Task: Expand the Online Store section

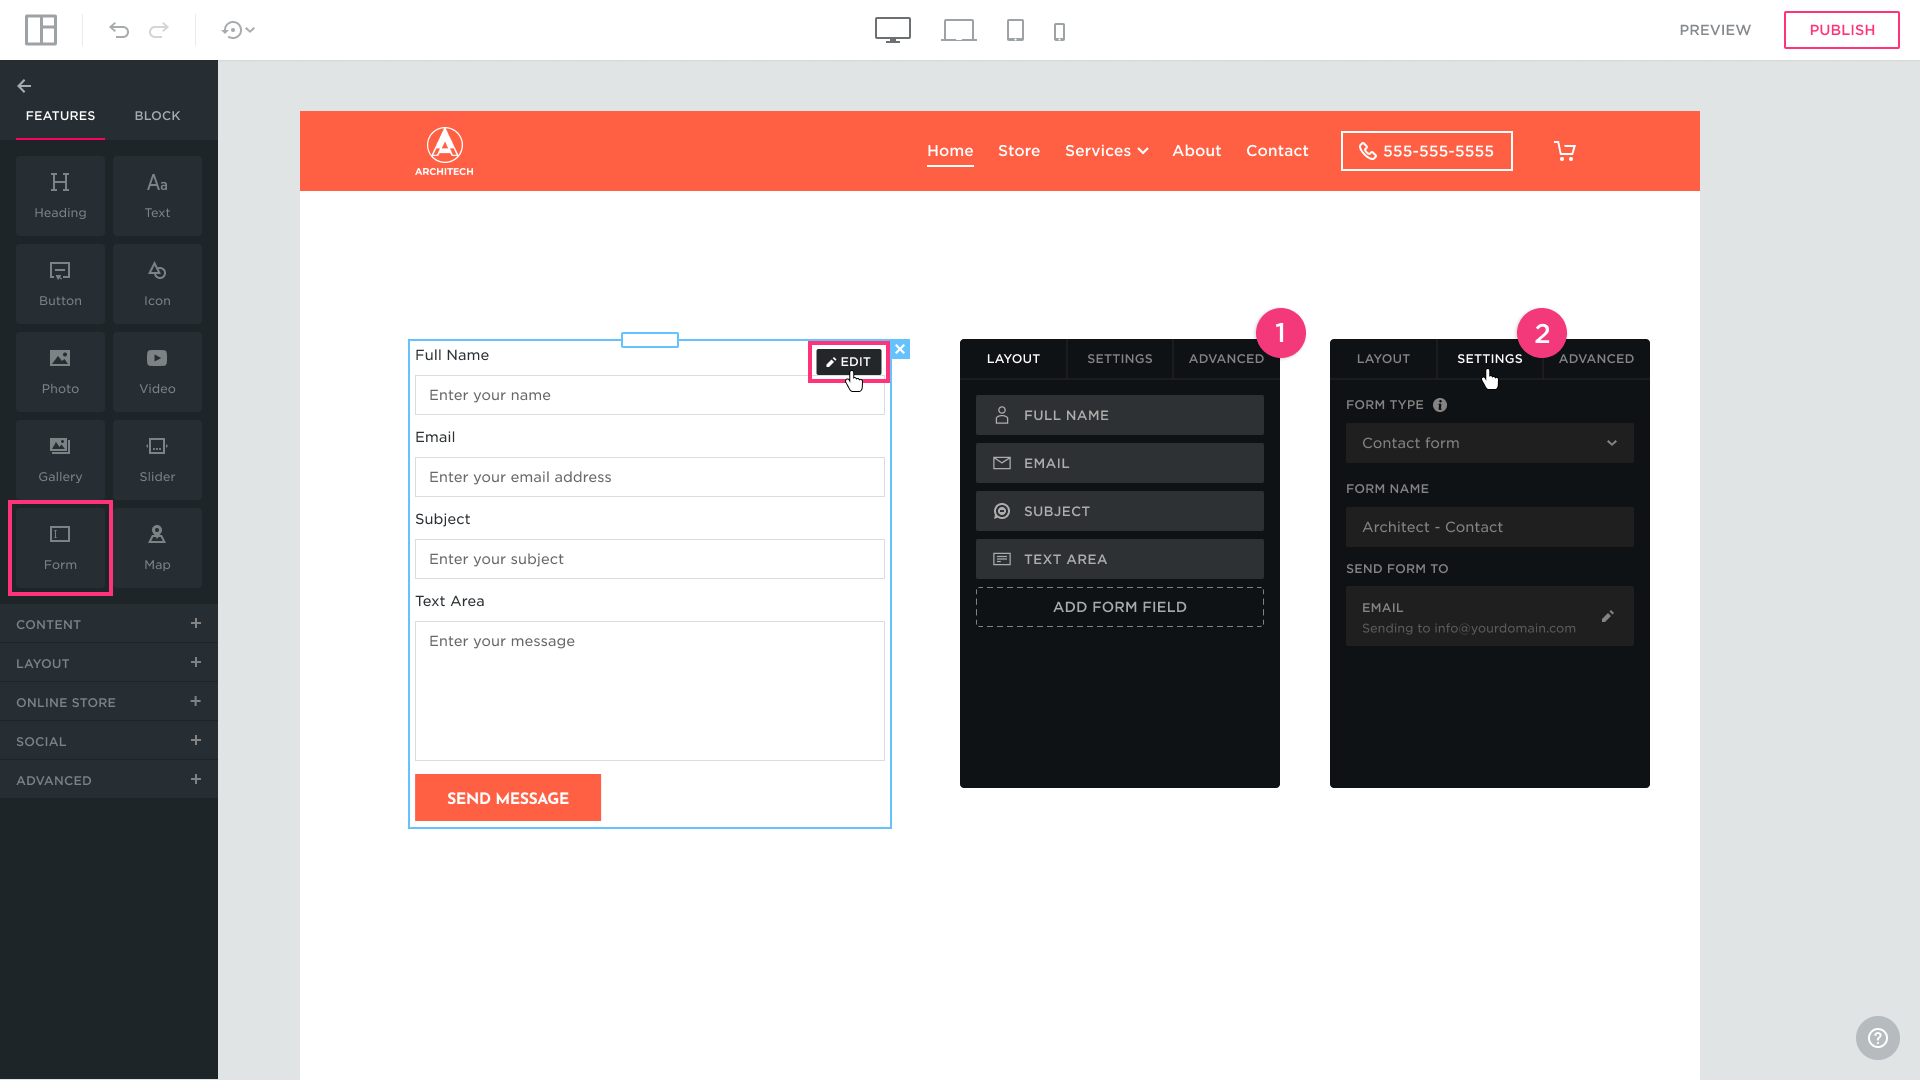Action: coord(196,702)
